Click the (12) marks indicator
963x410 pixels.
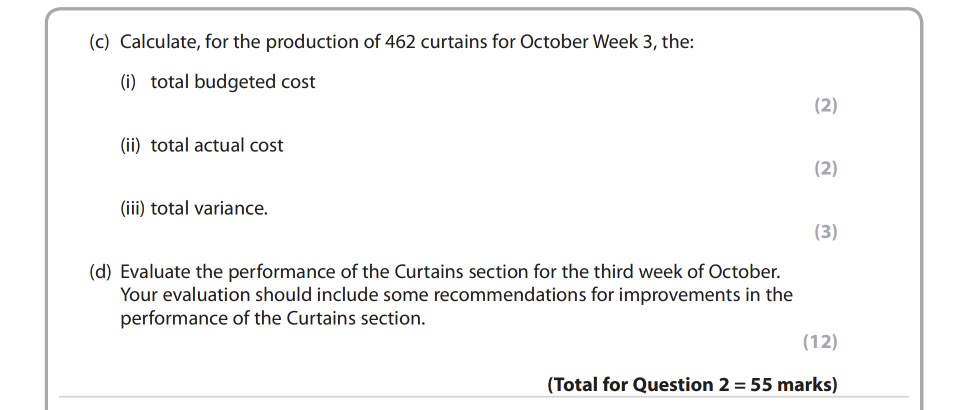(821, 342)
